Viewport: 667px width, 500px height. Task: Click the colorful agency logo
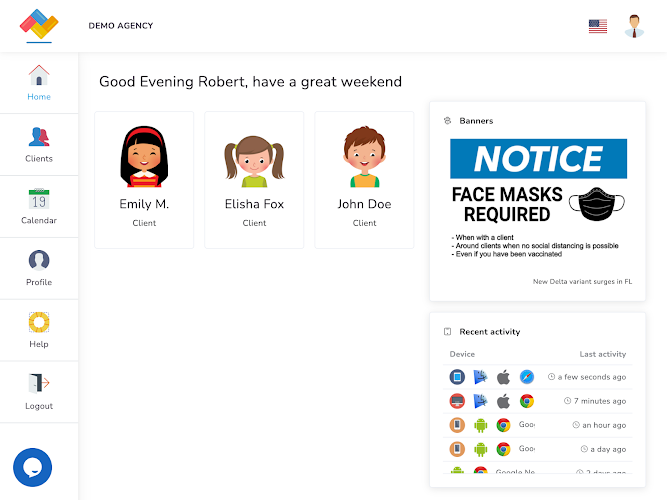pyautogui.click(x=39, y=24)
